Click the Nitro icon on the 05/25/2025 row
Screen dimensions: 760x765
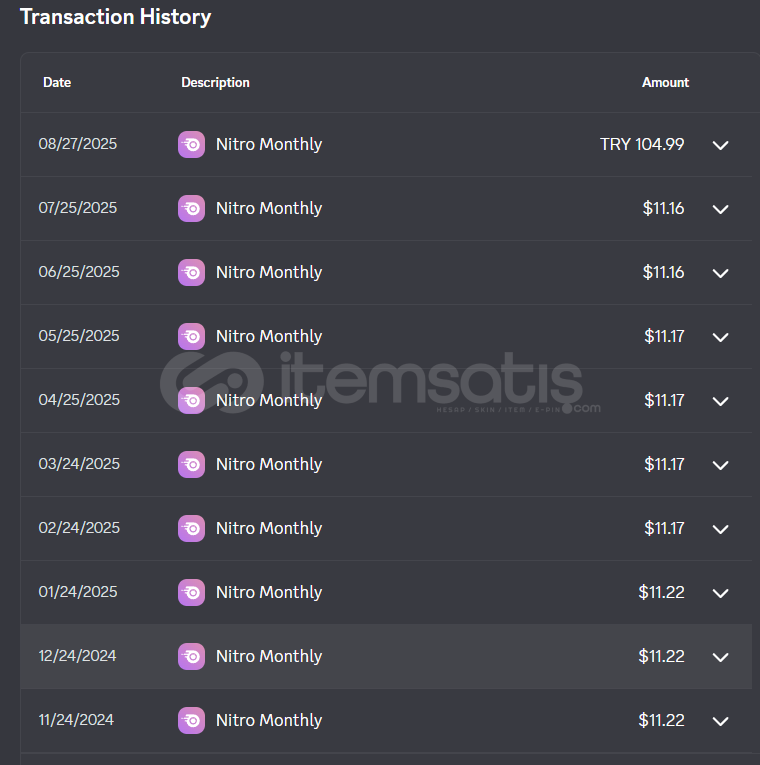click(191, 336)
